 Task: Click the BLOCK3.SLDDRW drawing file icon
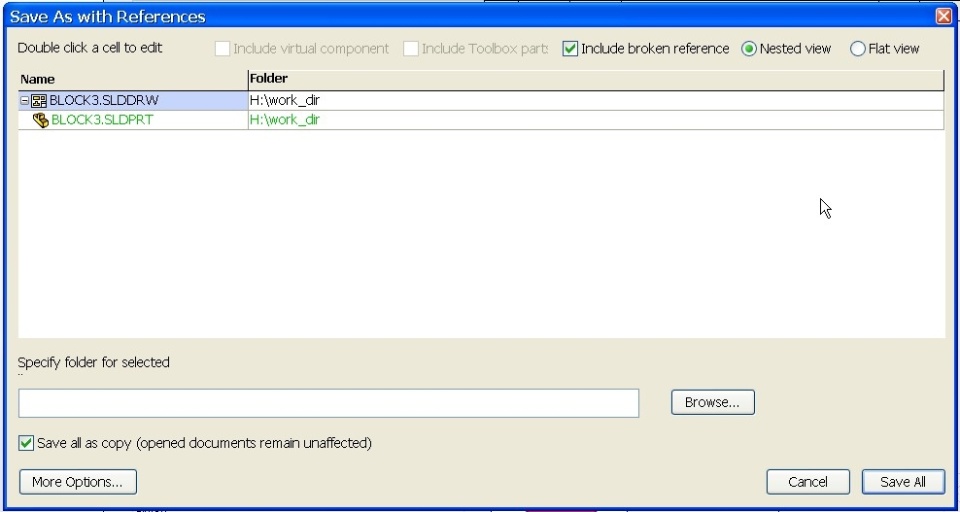39,101
